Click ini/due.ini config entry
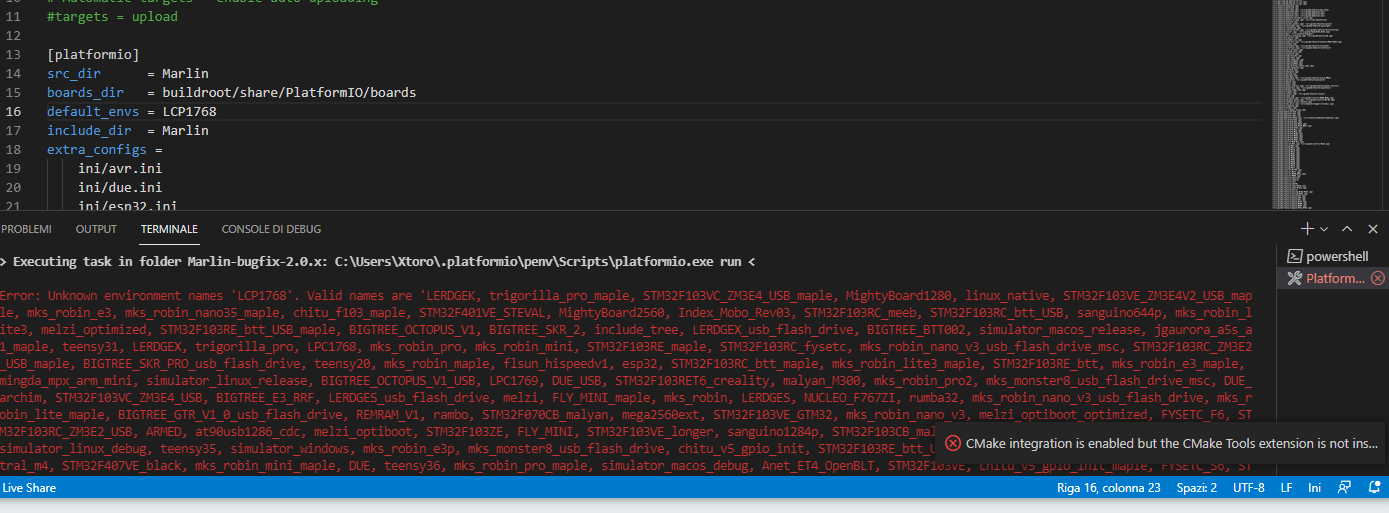This screenshot has height=513, width=1389. click(120, 187)
